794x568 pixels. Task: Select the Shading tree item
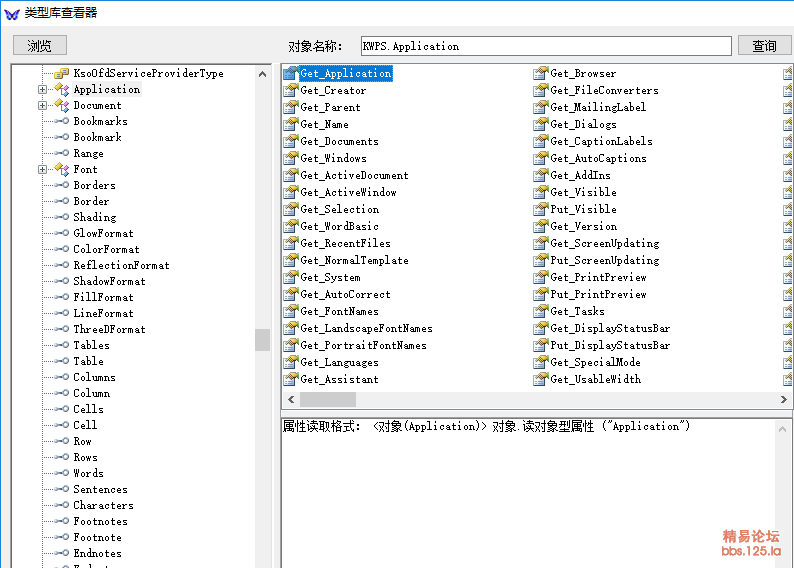click(95, 217)
